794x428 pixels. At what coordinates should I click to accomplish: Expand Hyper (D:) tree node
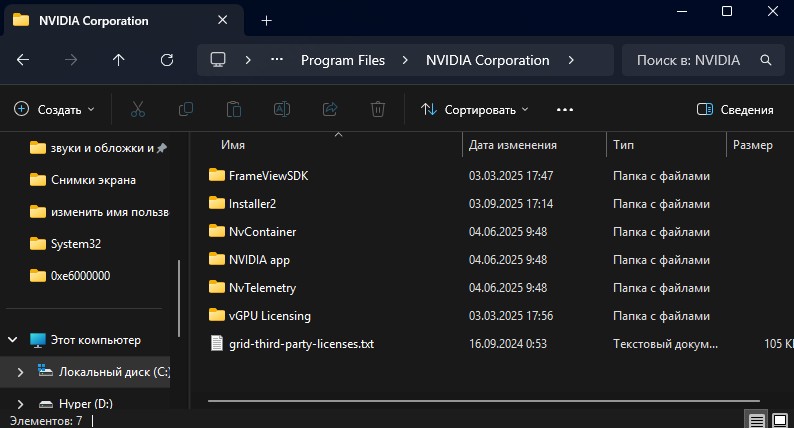coord(20,404)
